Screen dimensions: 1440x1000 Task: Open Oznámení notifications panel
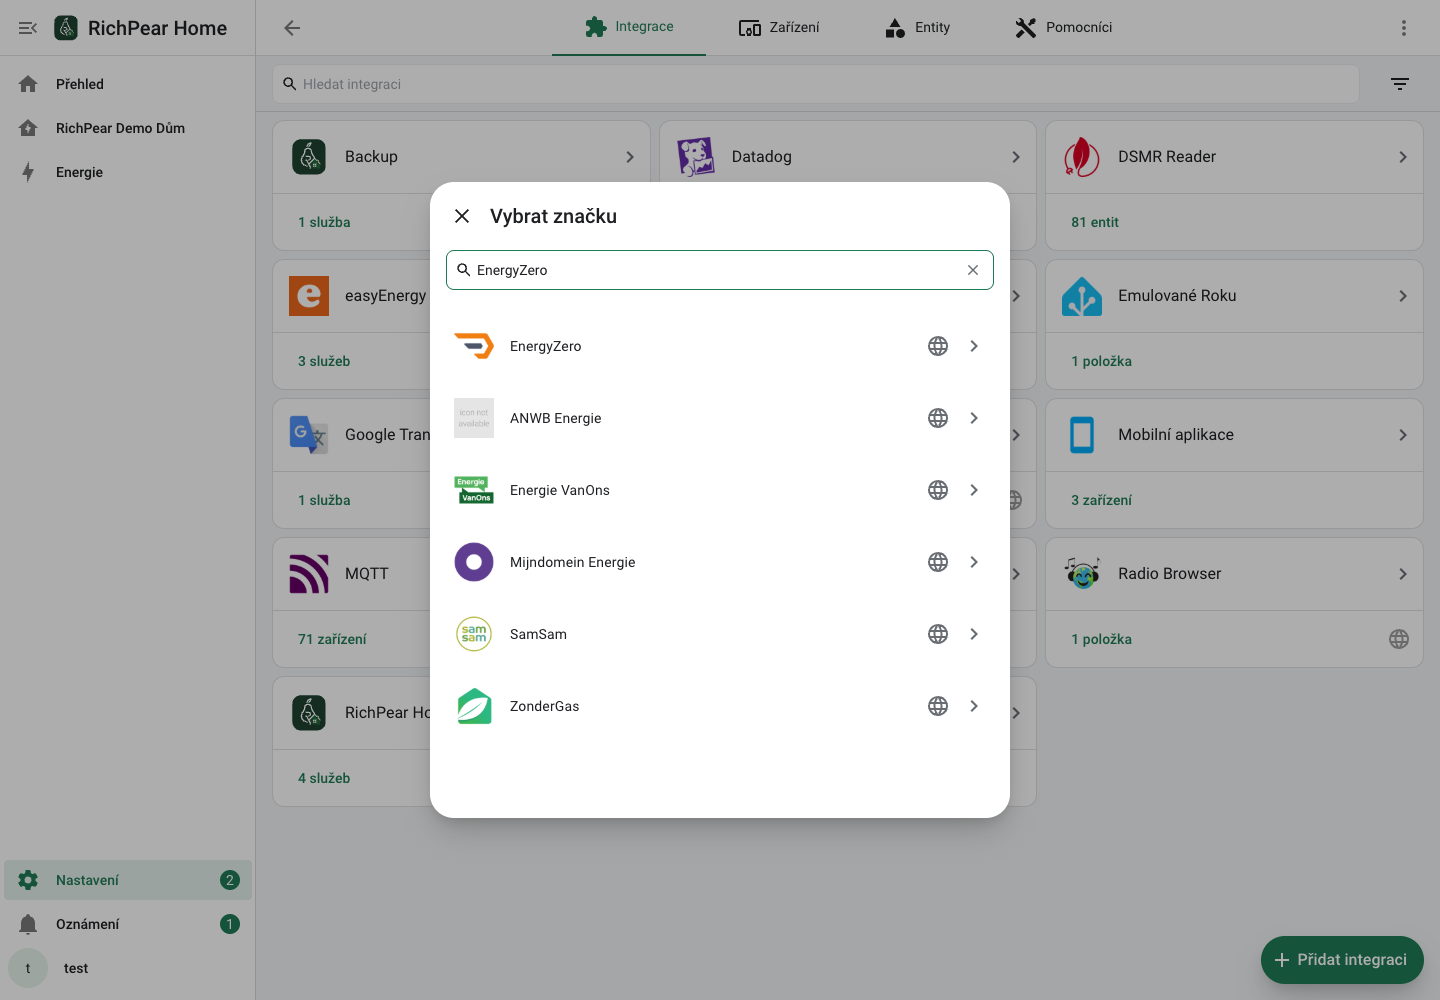tap(128, 924)
